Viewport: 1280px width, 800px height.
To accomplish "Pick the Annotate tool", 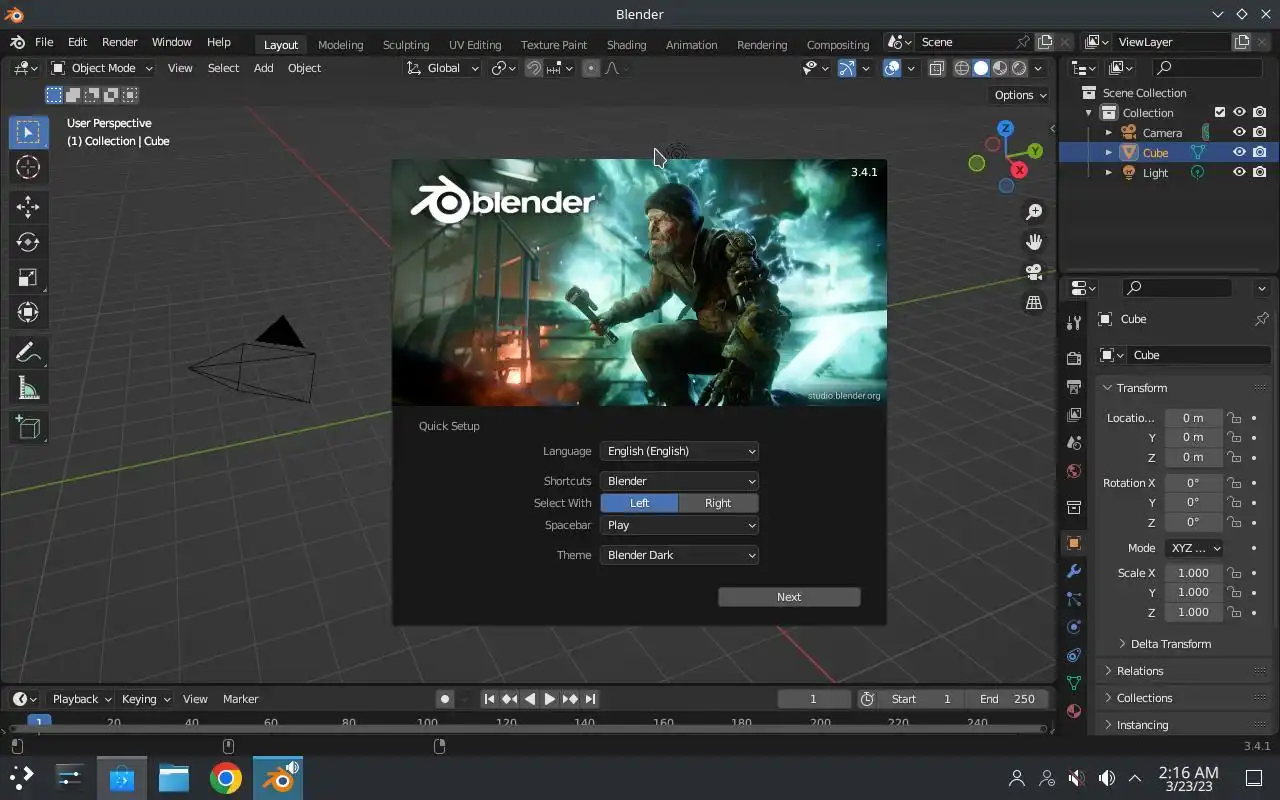I will pyautogui.click(x=28, y=352).
